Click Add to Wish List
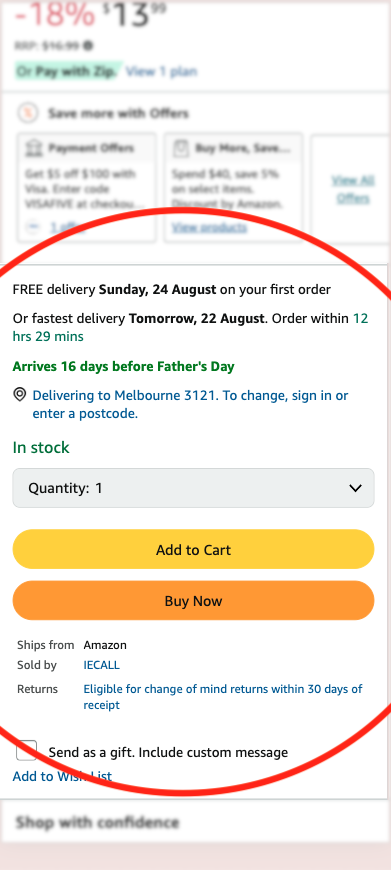 (x=62, y=776)
